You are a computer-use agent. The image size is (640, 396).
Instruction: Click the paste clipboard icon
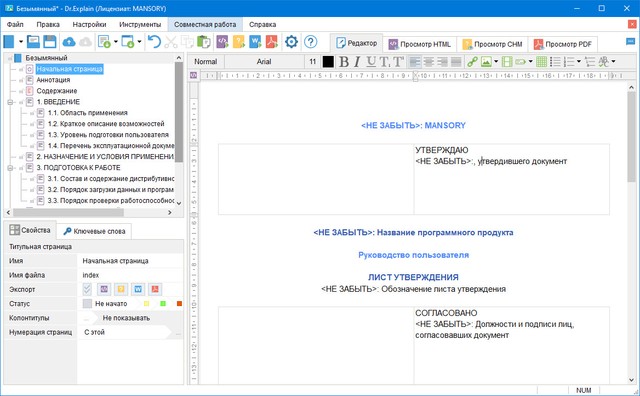click(203, 42)
